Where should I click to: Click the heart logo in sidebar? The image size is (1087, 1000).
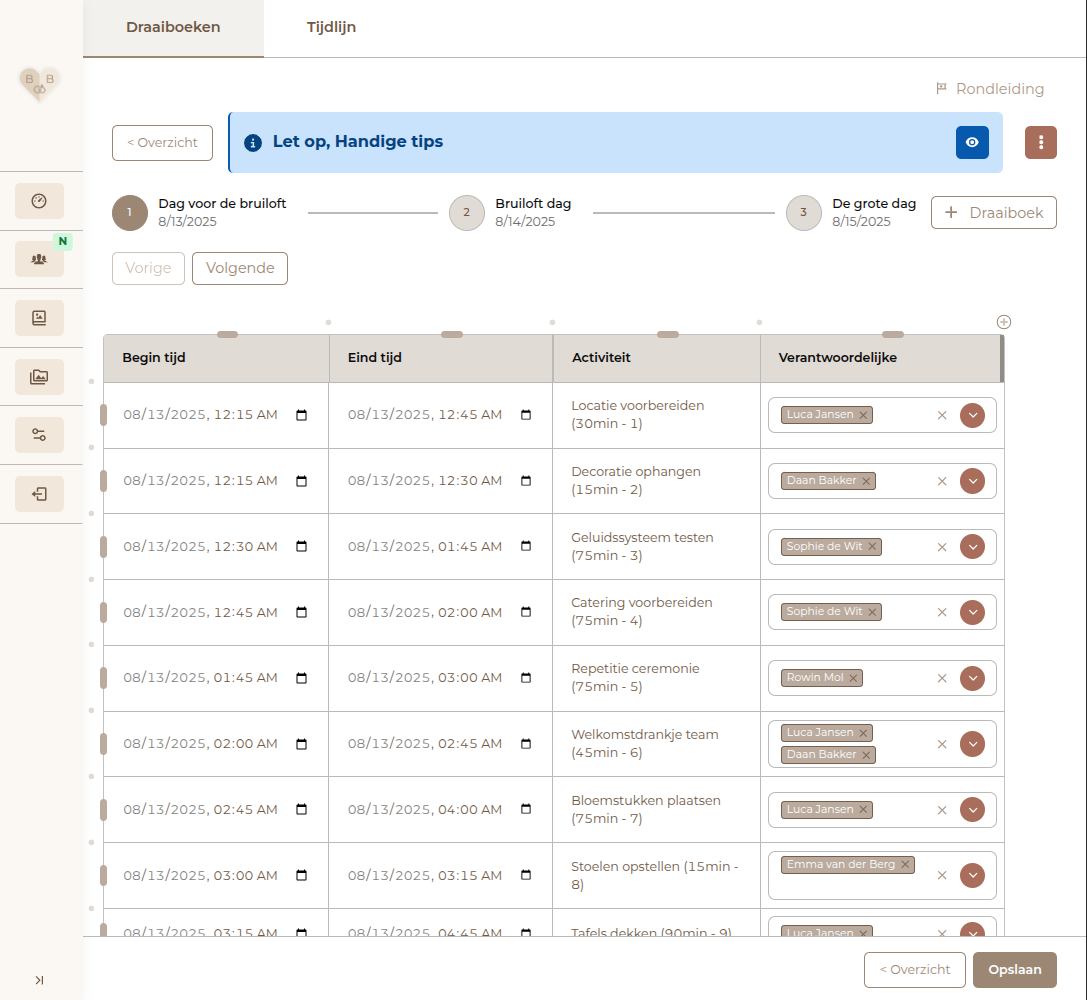coord(40,84)
